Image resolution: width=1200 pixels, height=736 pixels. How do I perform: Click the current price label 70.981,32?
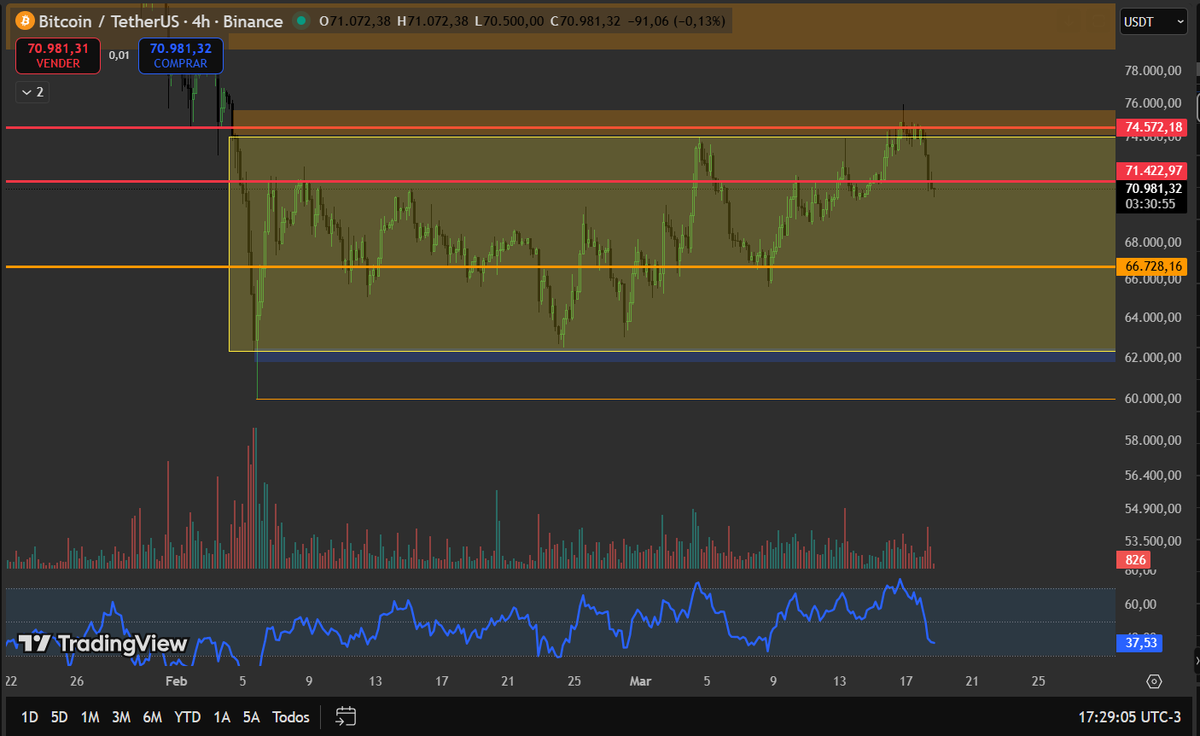[x=1154, y=188]
